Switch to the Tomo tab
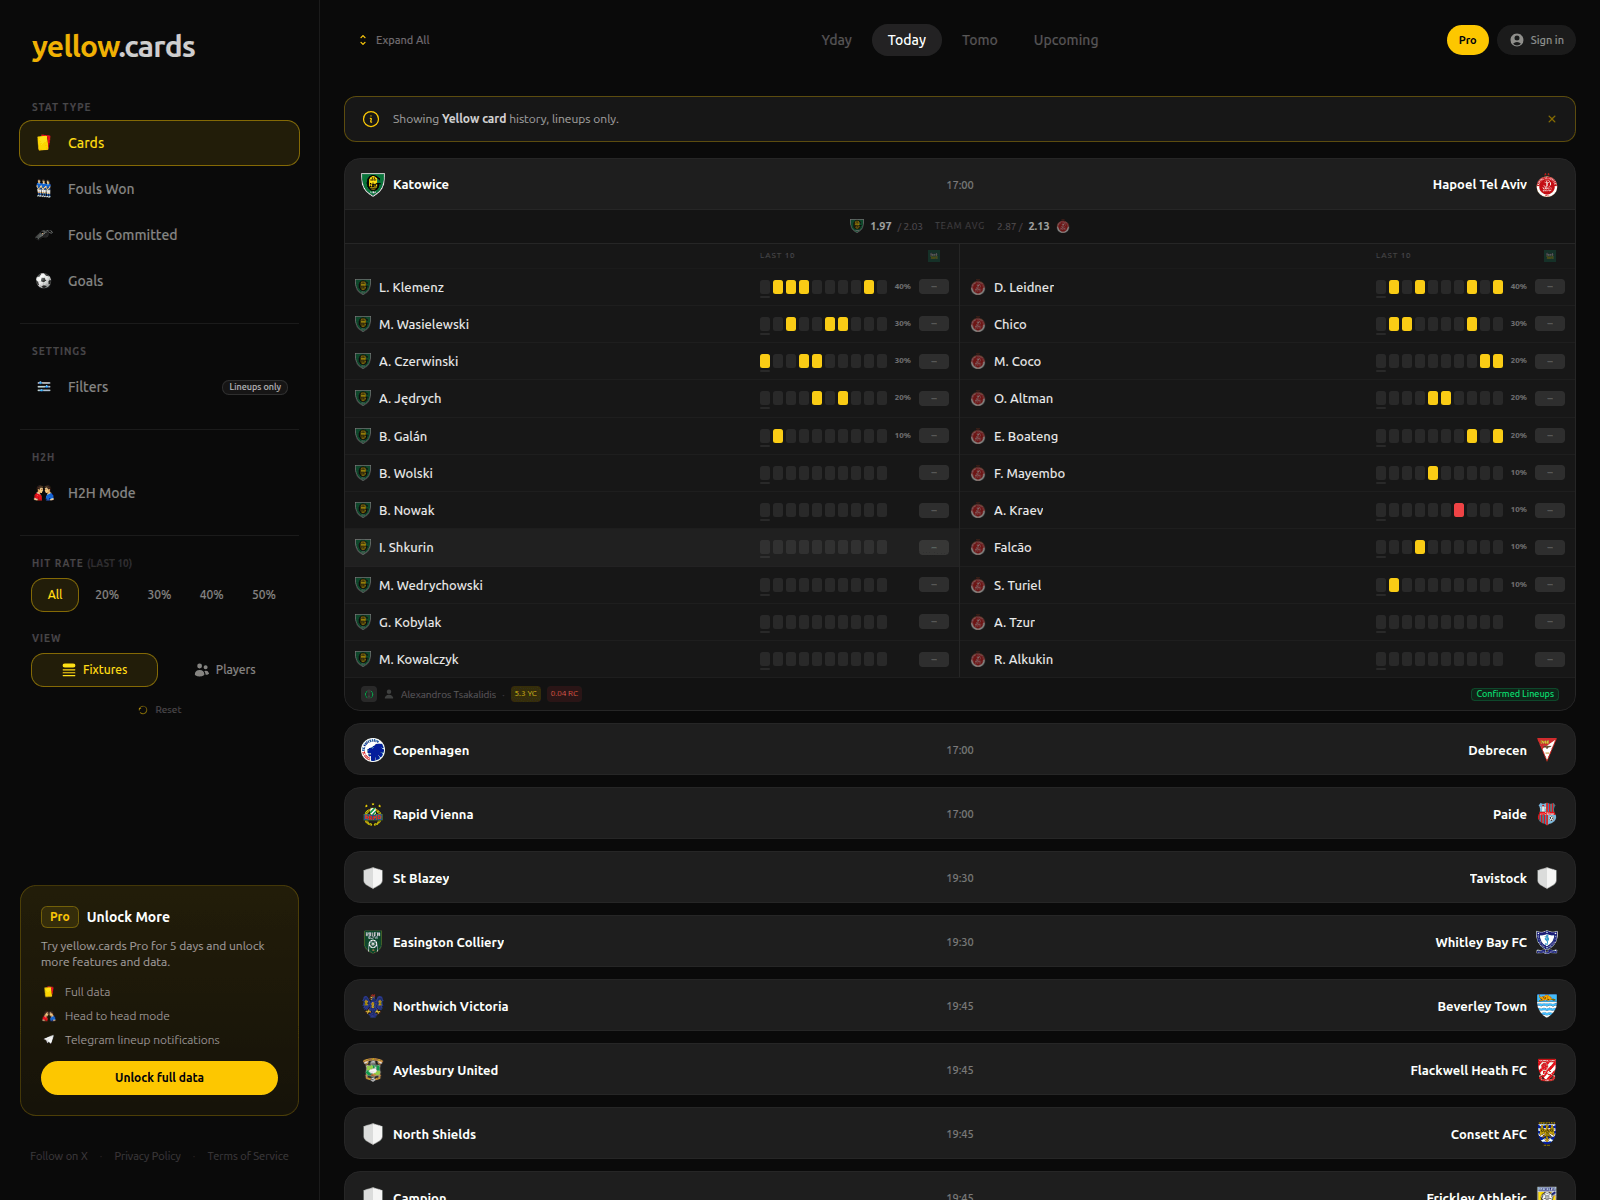Image resolution: width=1600 pixels, height=1200 pixels. coord(980,40)
